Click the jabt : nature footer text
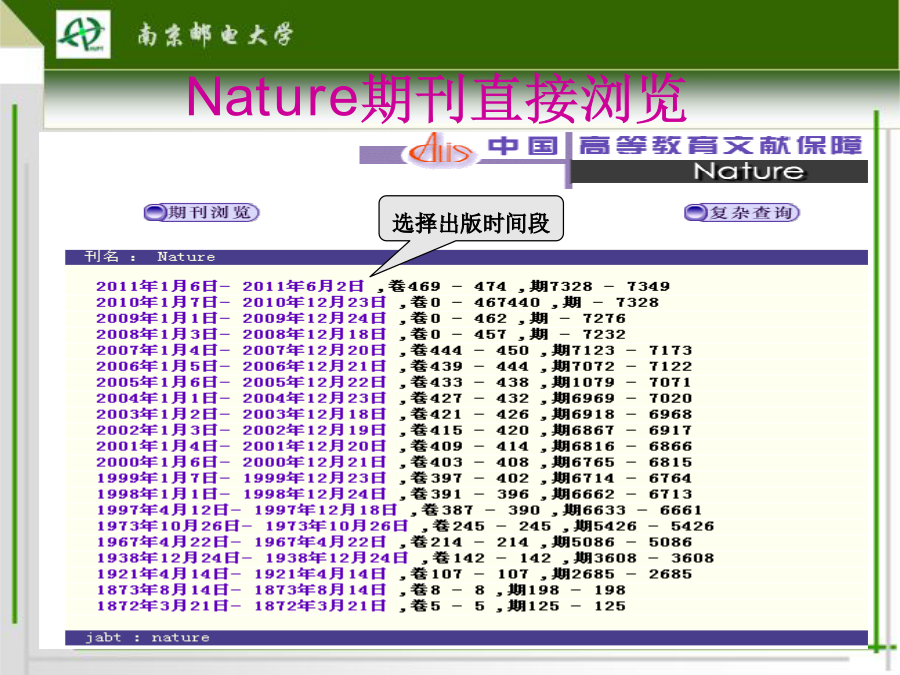The height and width of the screenshot is (675, 900). (x=148, y=638)
